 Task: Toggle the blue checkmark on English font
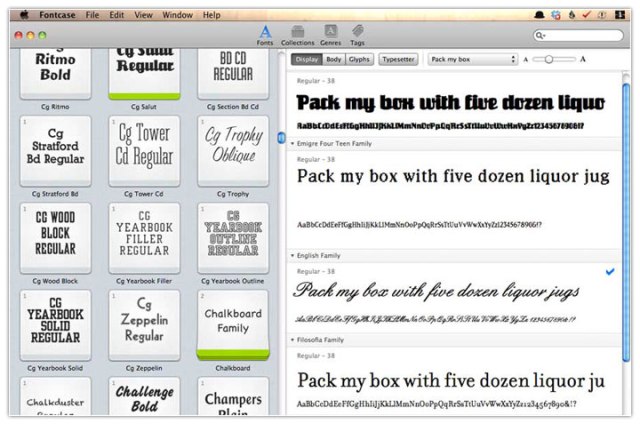[x=610, y=271]
